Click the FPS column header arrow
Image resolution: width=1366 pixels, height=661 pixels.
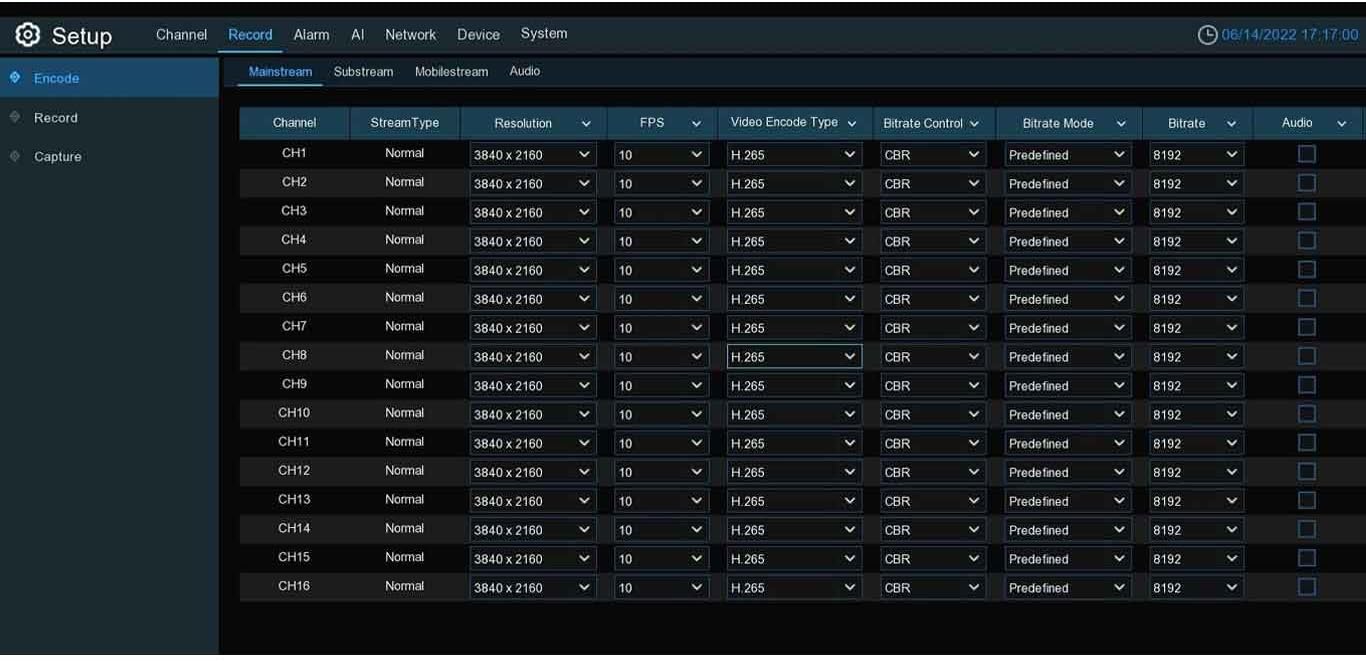click(696, 123)
